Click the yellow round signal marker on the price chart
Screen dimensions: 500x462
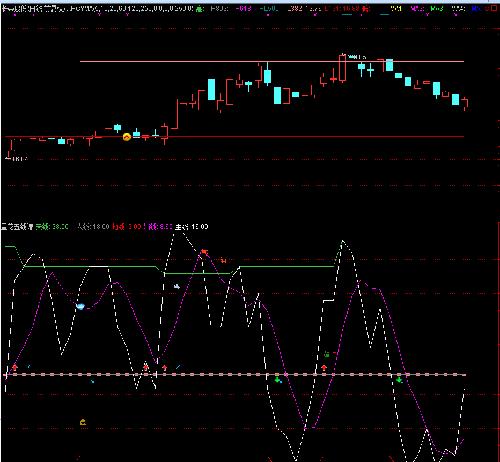pyautogui.click(x=127, y=137)
